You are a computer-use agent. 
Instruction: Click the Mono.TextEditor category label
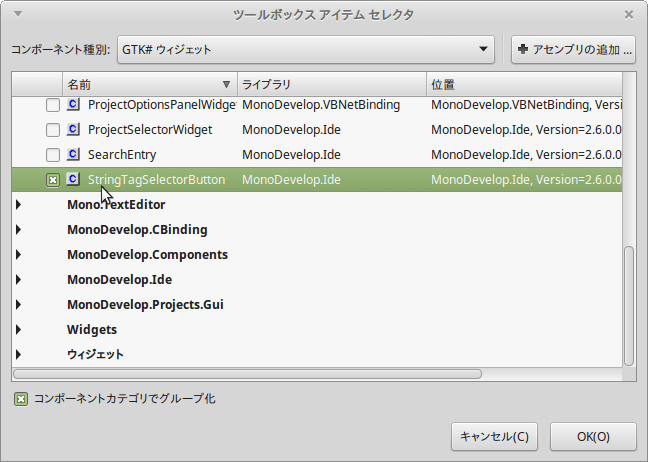click(116, 205)
